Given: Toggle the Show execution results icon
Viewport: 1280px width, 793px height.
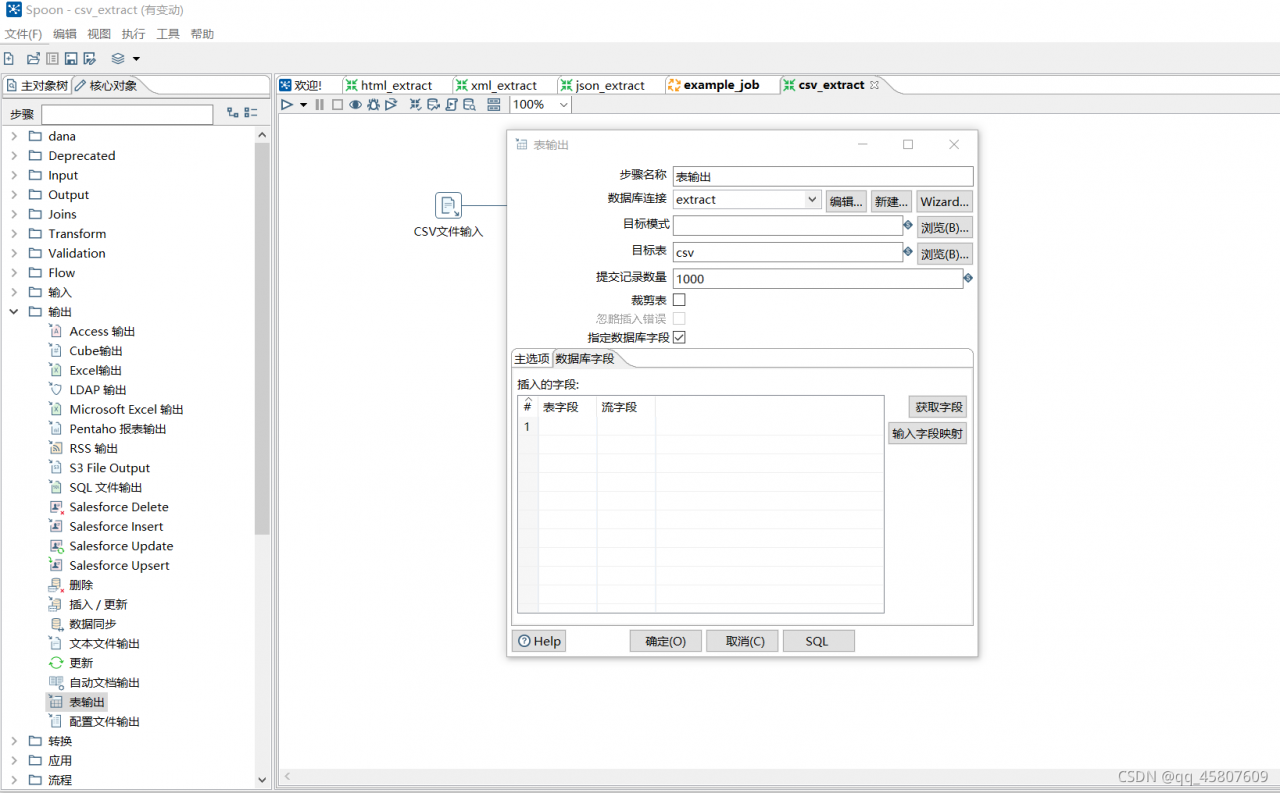Looking at the screenshot, I should (494, 104).
